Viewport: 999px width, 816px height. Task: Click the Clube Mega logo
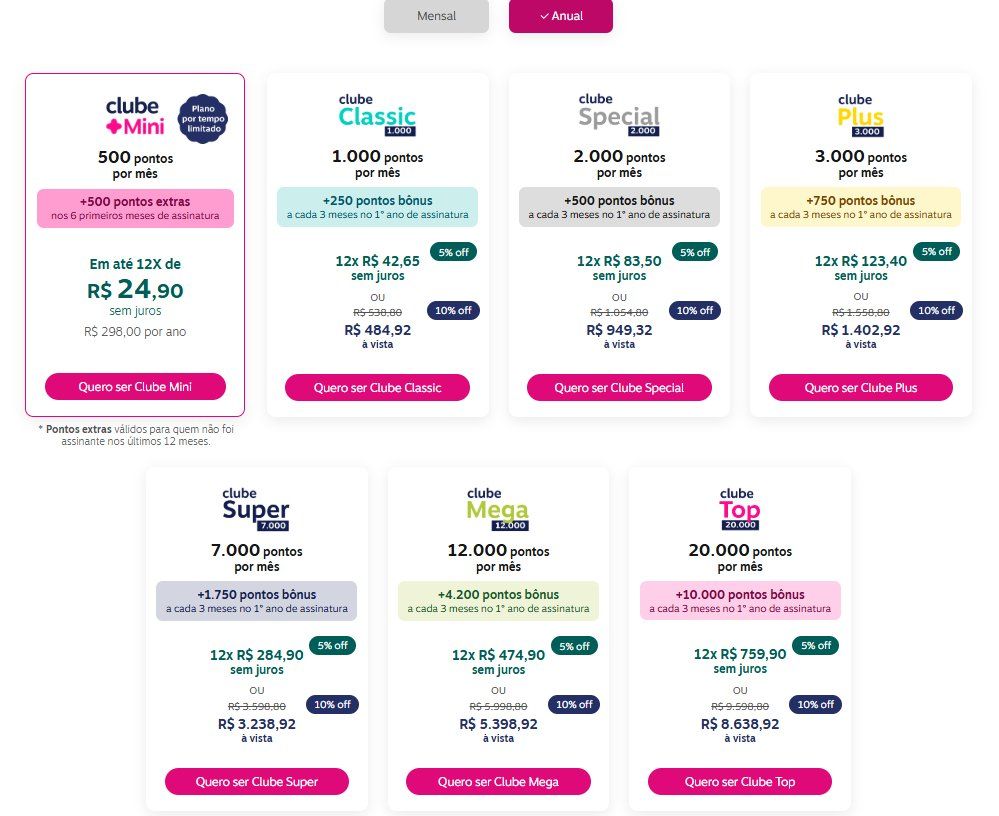[x=498, y=509]
